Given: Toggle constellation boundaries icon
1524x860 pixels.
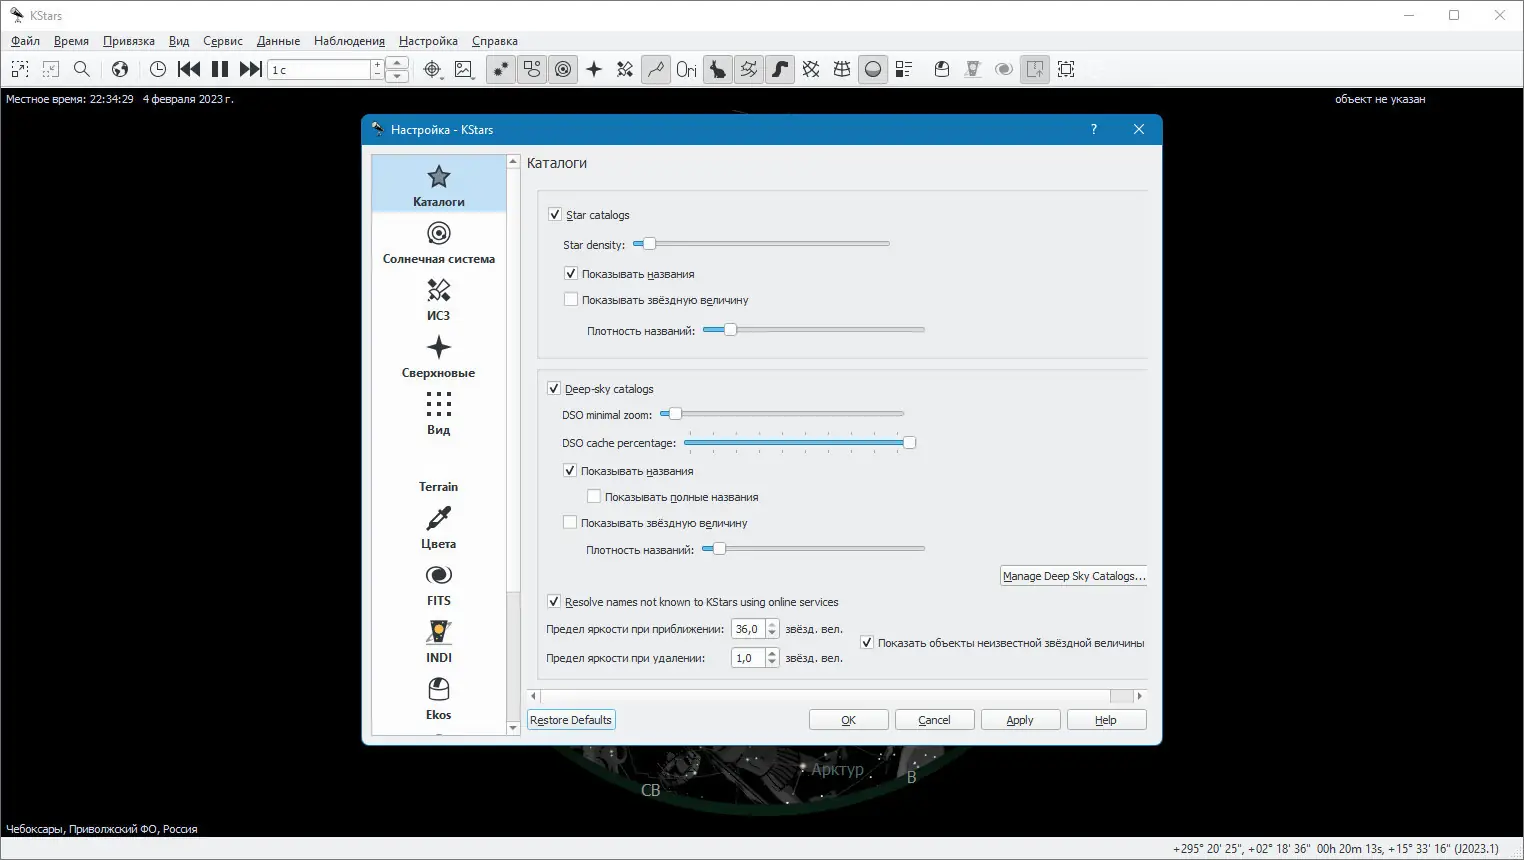Looking at the screenshot, I should (749, 69).
